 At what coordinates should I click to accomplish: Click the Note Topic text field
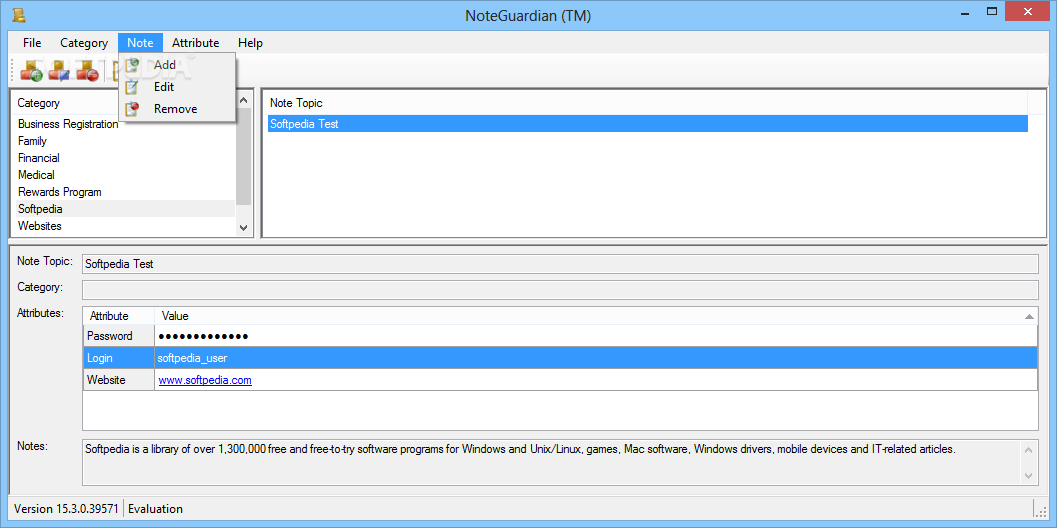(x=560, y=264)
